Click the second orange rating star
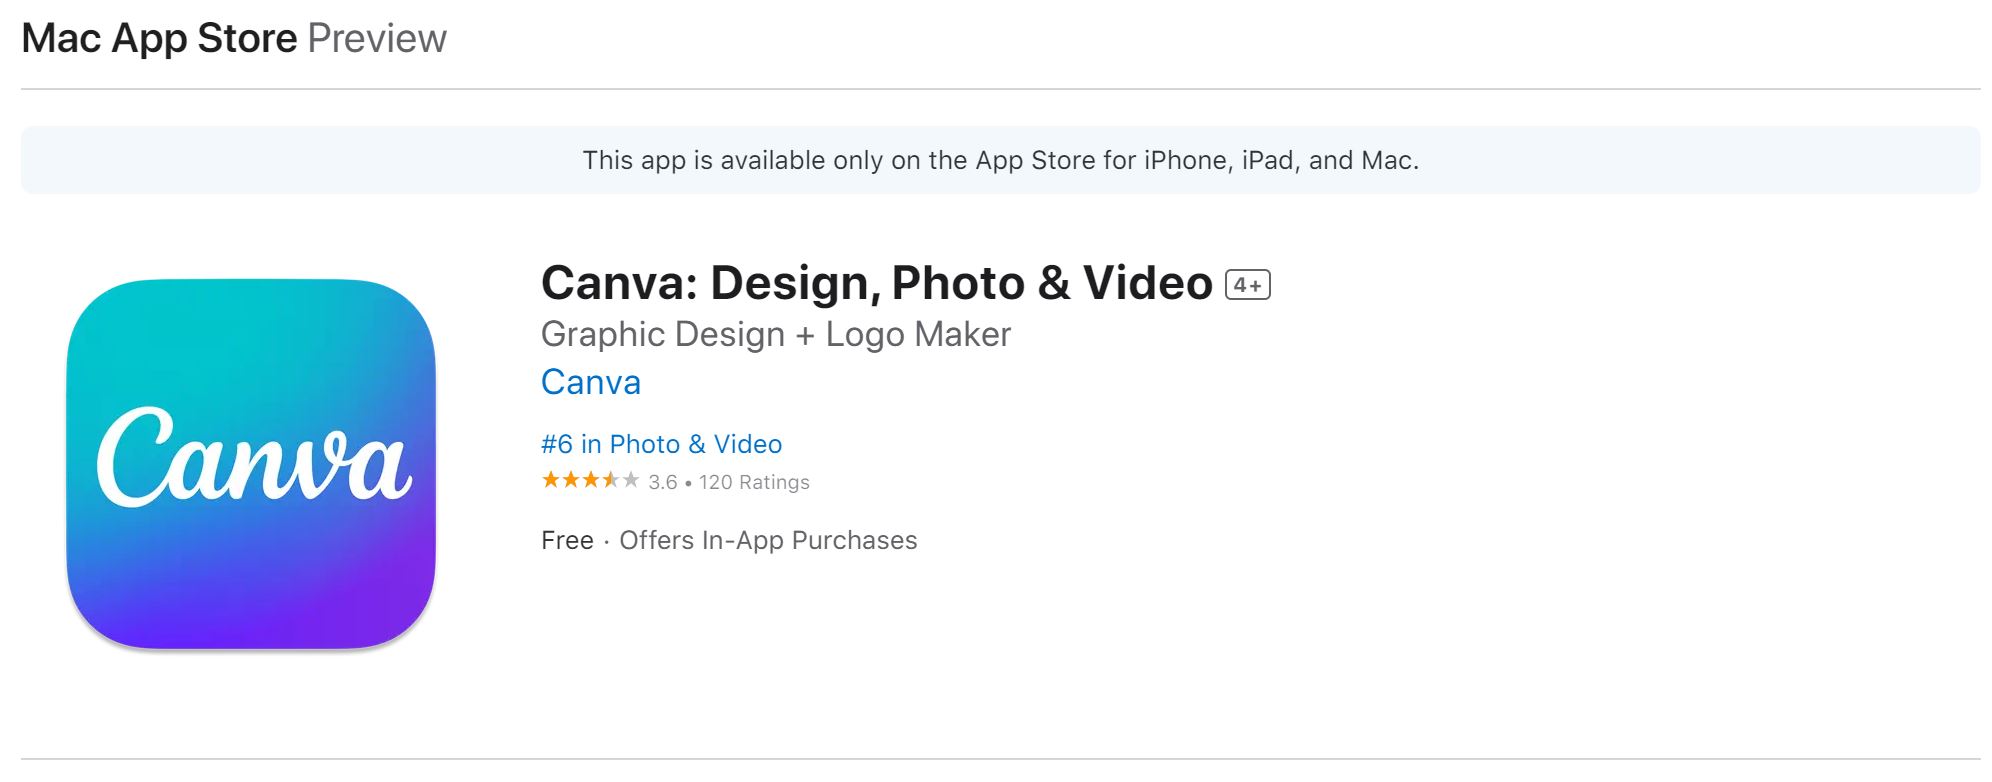The height and width of the screenshot is (782, 1992). (571, 481)
